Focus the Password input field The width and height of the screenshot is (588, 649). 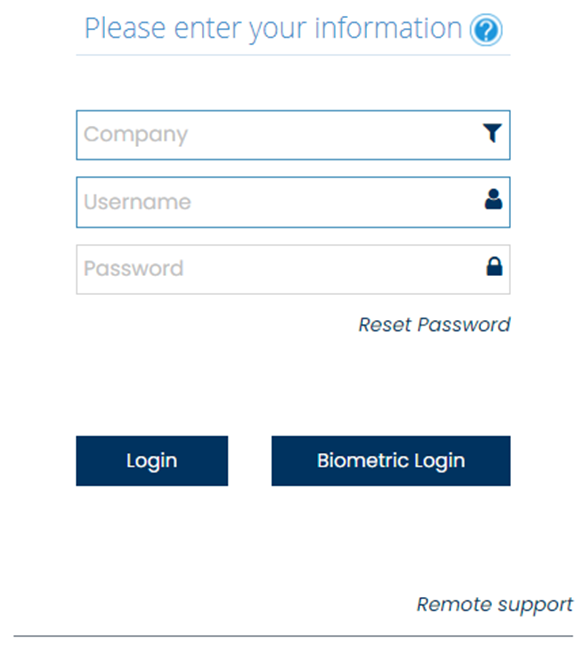click(293, 269)
